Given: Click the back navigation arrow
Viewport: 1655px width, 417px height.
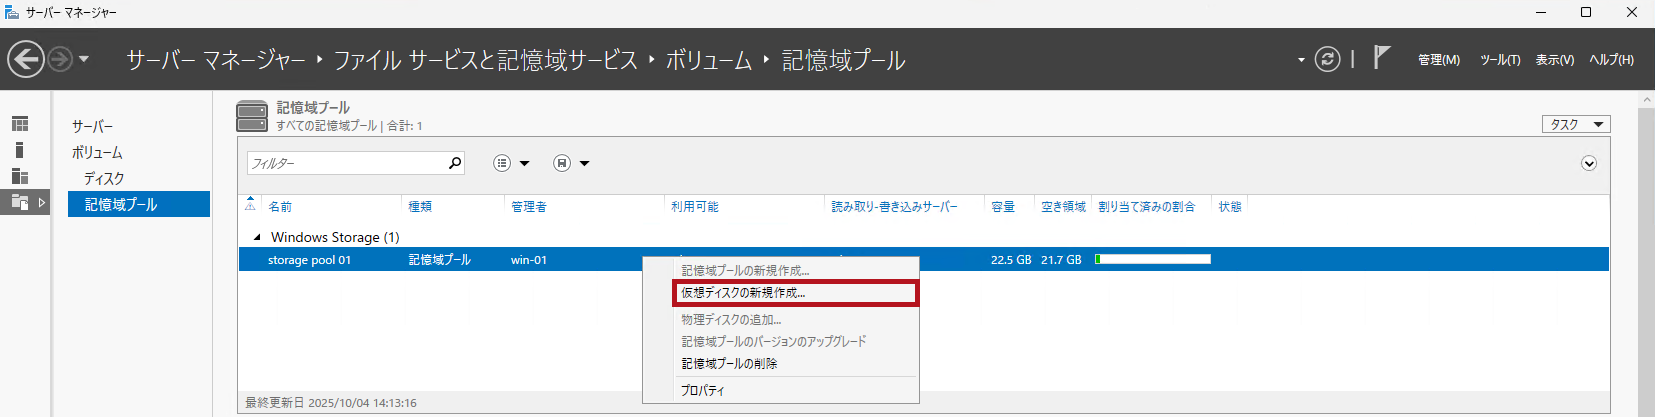Looking at the screenshot, I should pyautogui.click(x=26, y=59).
